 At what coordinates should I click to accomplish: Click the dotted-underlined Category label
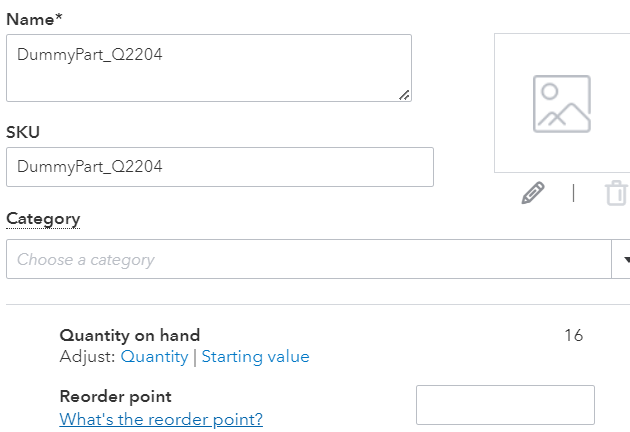tap(43, 218)
